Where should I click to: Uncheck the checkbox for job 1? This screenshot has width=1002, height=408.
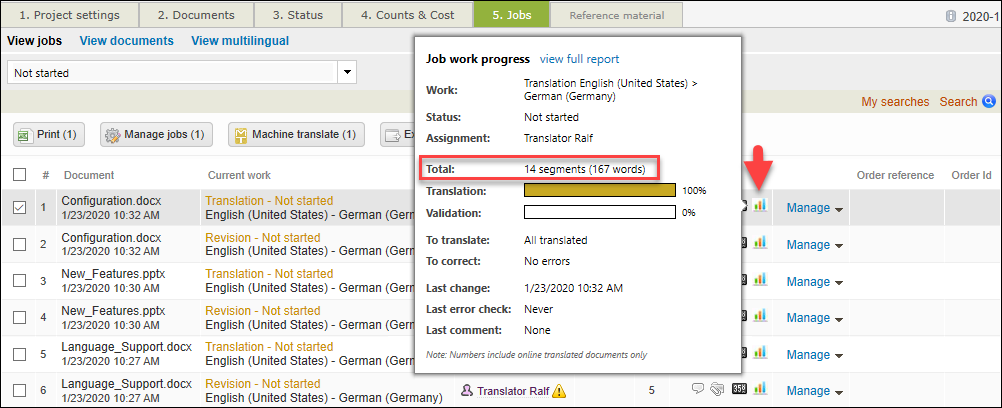20,208
